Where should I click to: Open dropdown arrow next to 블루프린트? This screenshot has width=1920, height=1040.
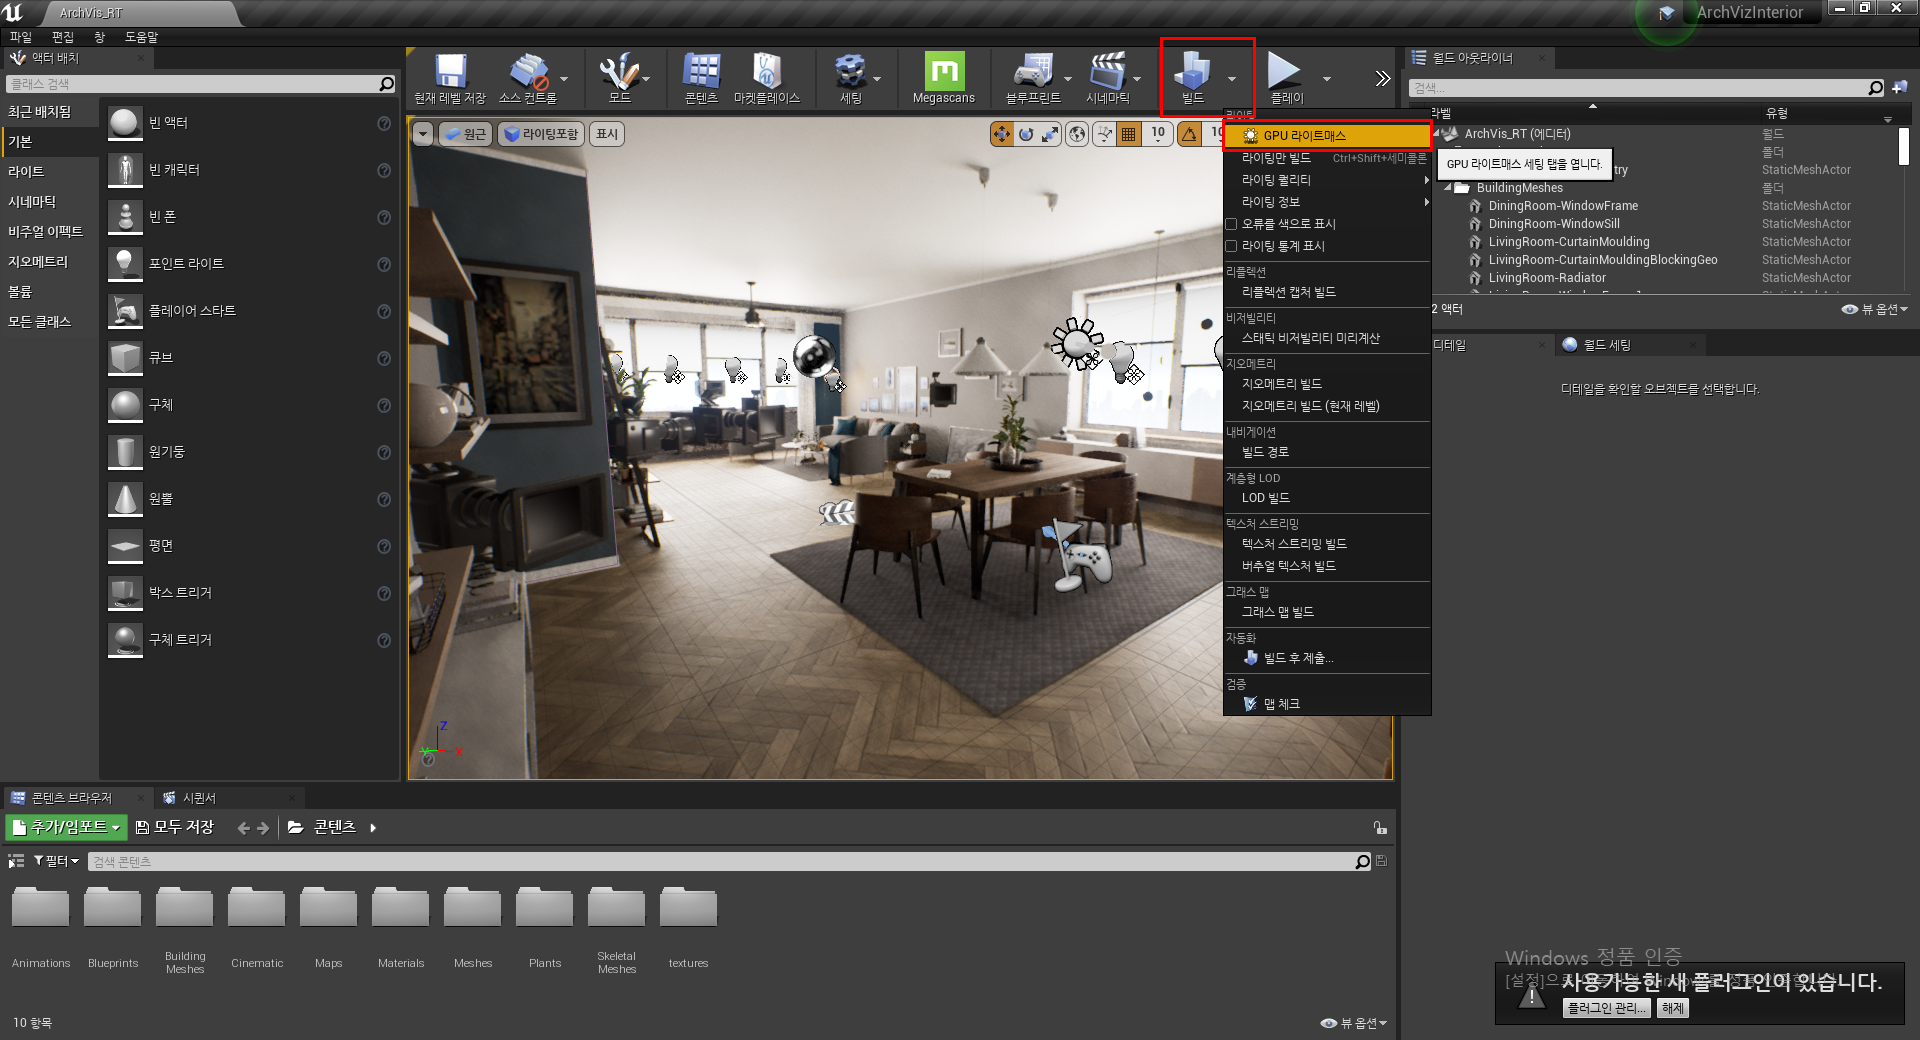point(1067,78)
